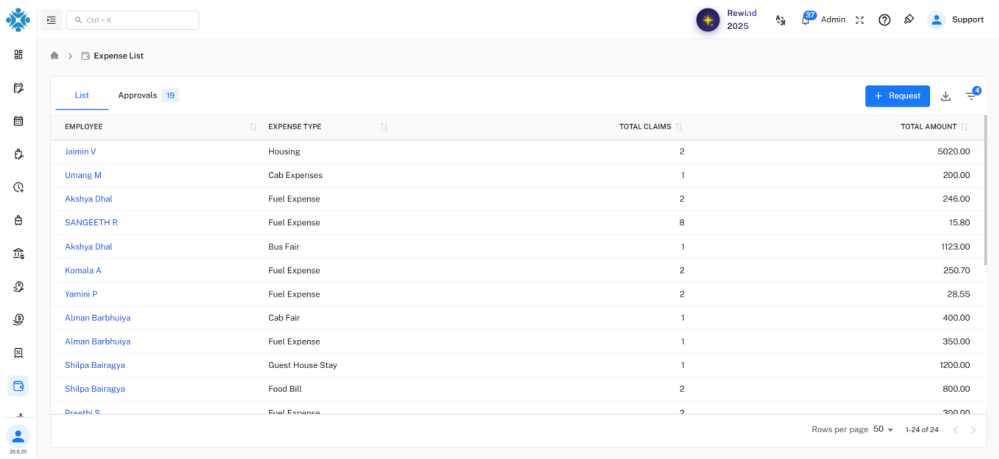Open filters icon with badge 4

pyautogui.click(x=972, y=95)
